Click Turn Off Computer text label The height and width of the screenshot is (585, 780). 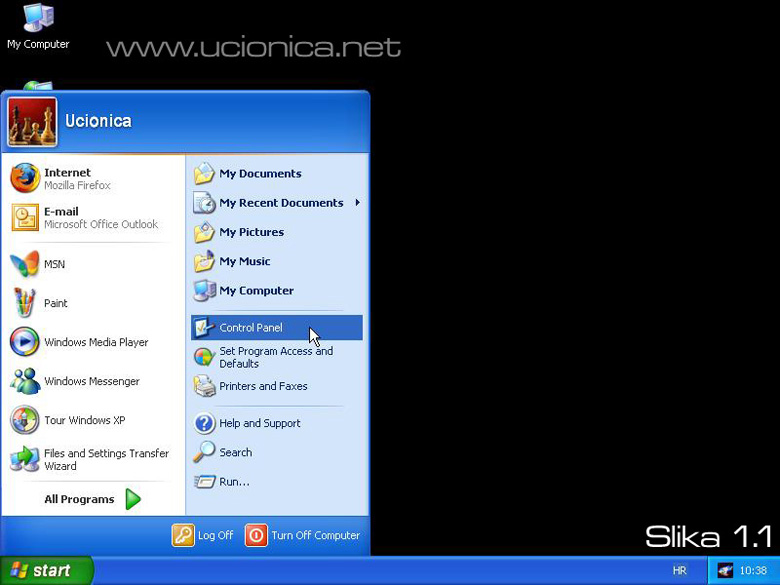[x=315, y=535]
